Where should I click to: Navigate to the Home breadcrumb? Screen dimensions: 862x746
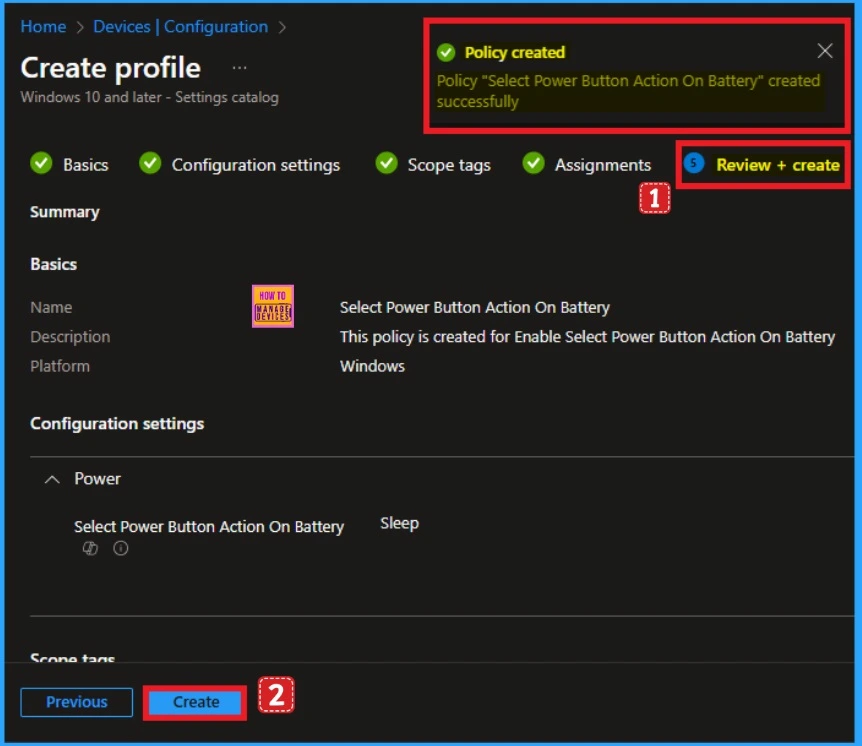coord(43,26)
